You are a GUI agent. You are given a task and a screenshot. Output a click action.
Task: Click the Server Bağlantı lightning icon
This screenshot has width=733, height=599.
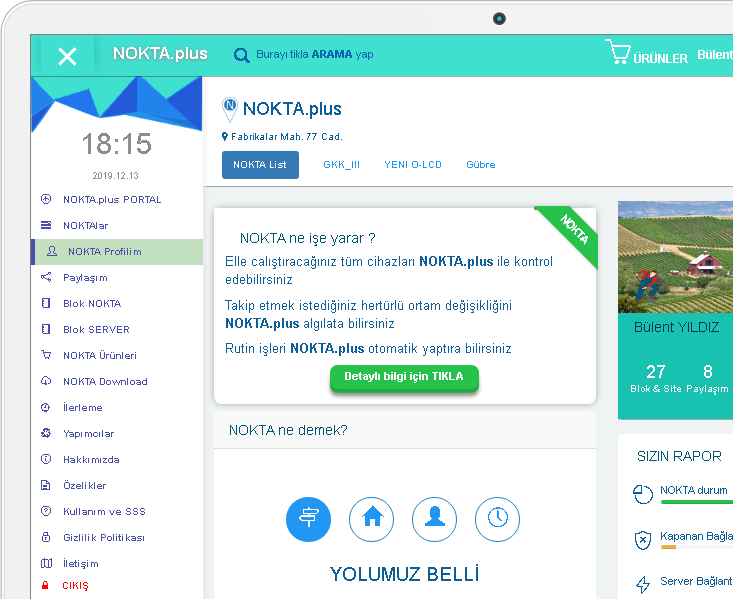643,585
